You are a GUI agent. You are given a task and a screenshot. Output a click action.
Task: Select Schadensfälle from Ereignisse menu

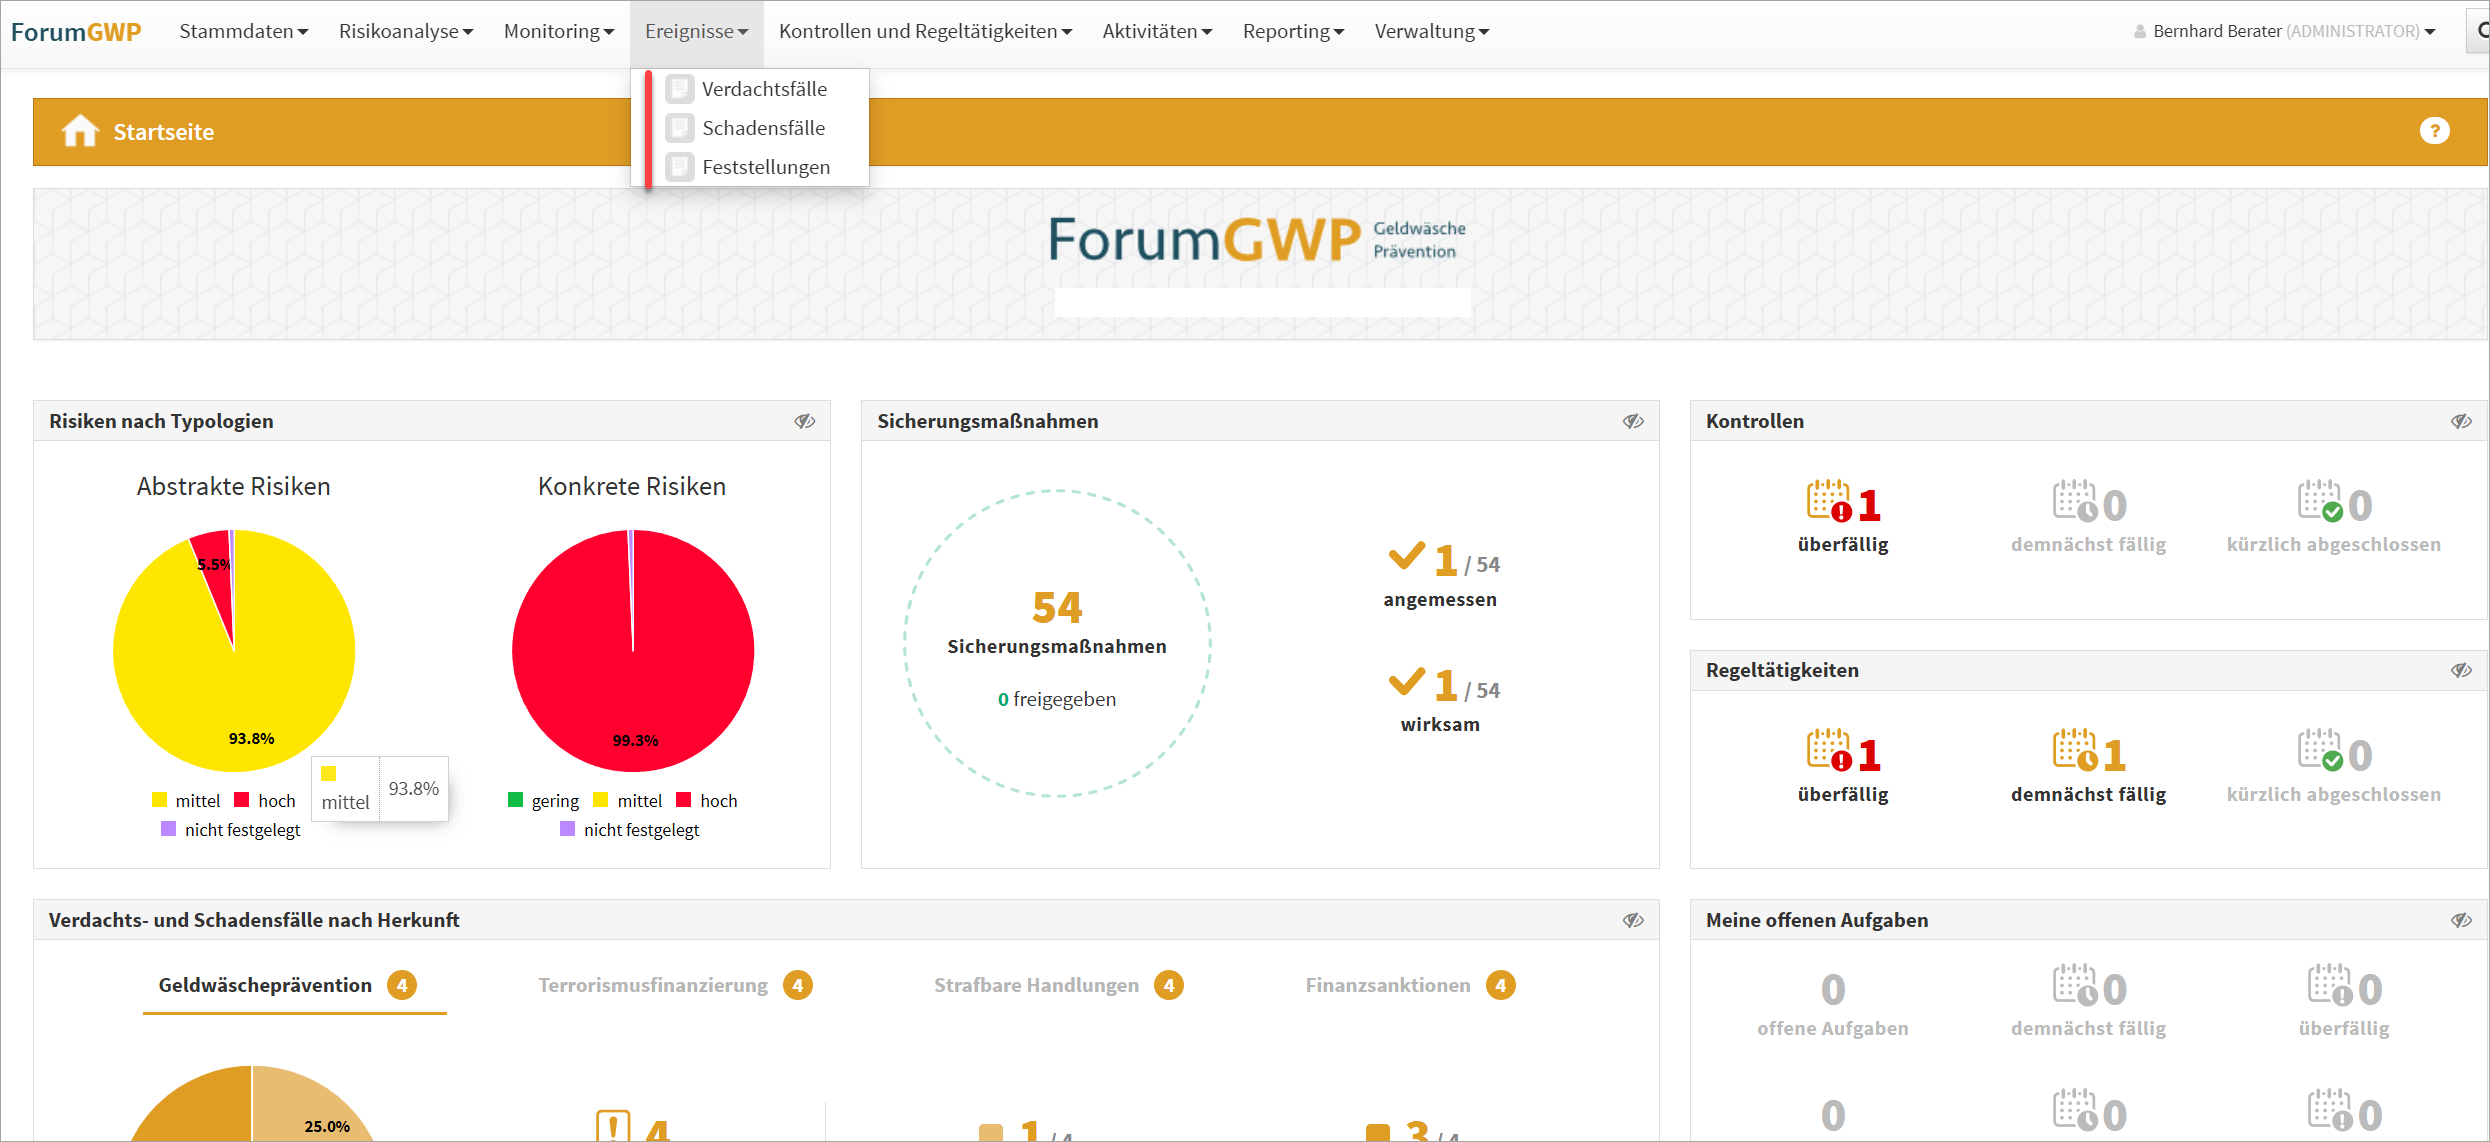[x=763, y=128]
